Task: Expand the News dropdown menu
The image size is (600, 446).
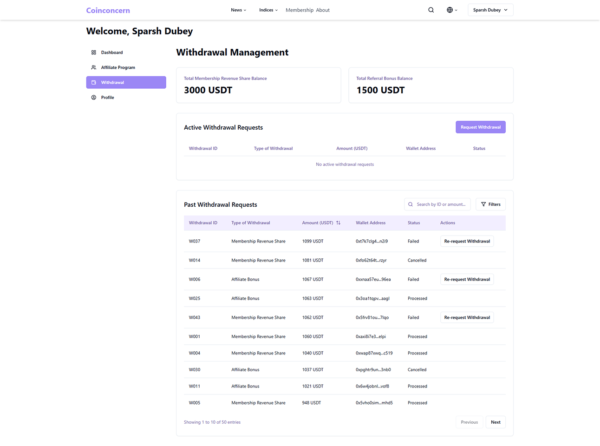Action: click(x=238, y=10)
